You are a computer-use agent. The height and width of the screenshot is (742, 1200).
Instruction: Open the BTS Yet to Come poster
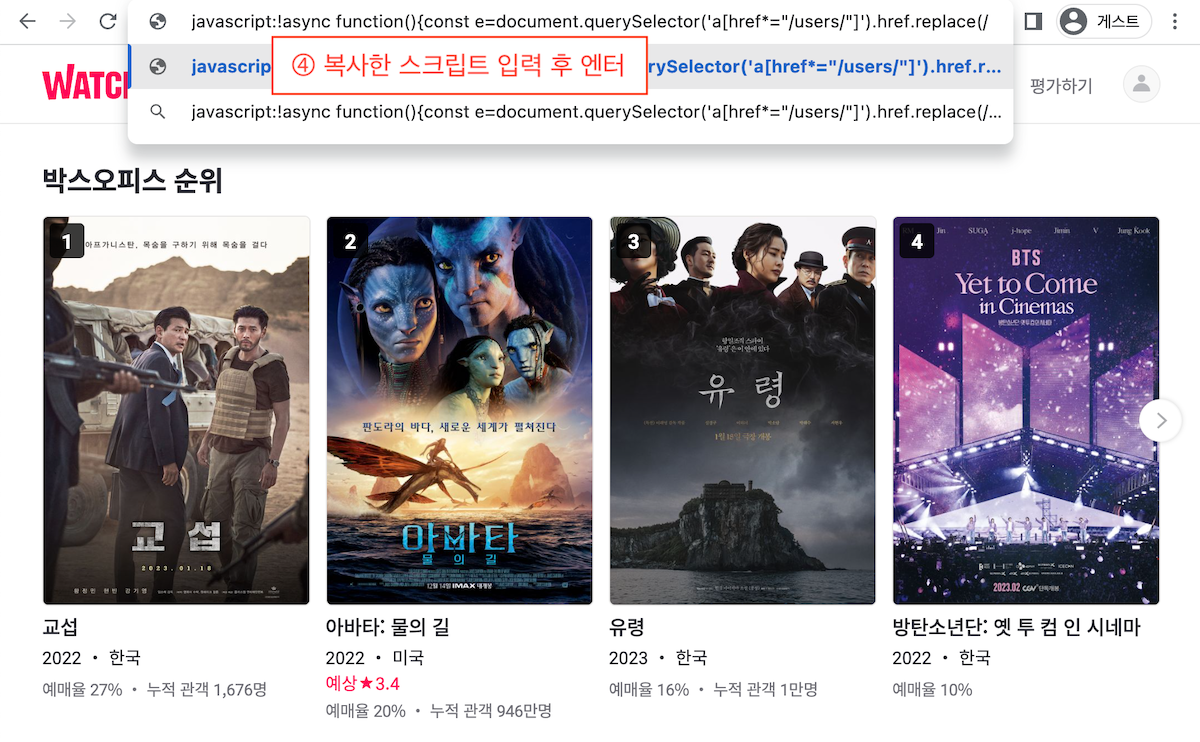click(1026, 410)
